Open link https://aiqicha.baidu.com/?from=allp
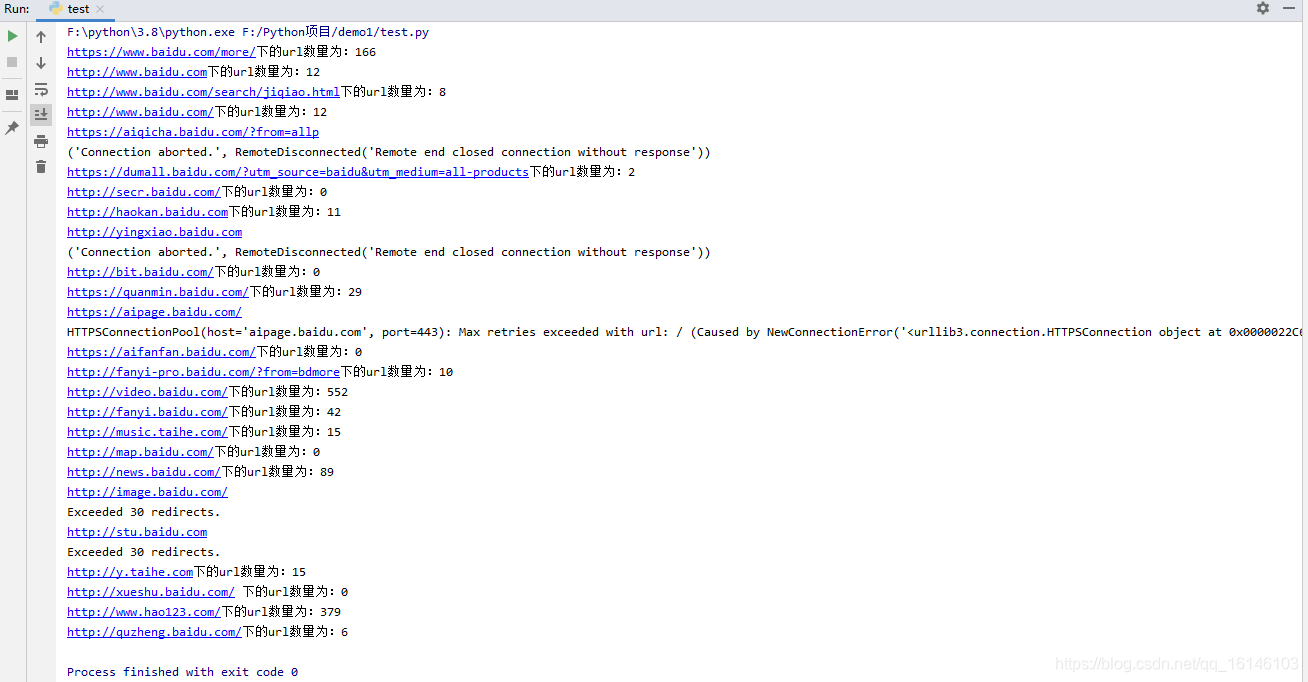 point(193,132)
